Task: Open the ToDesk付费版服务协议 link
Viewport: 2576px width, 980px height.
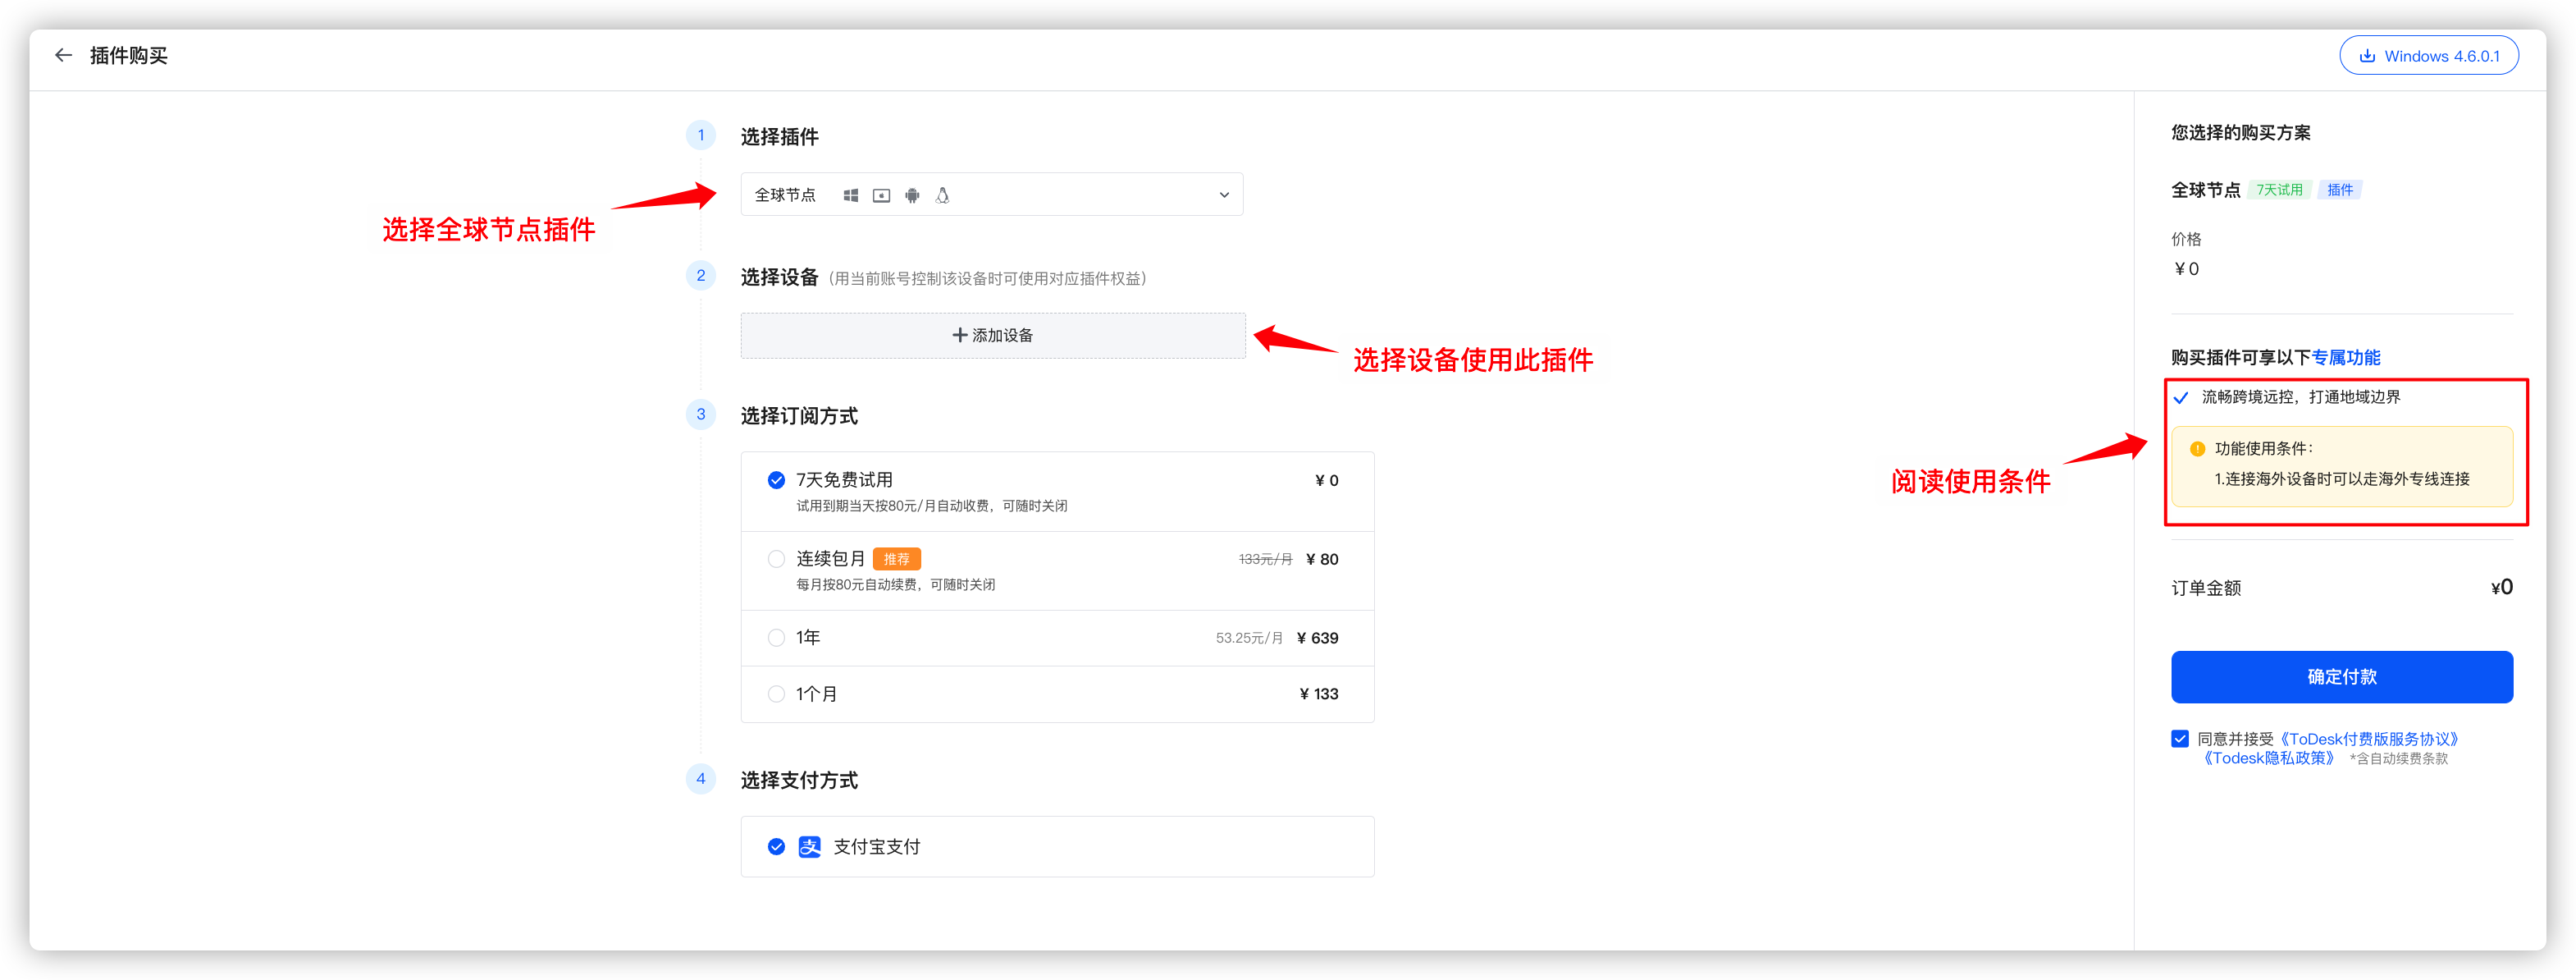Action: click(2367, 739)
